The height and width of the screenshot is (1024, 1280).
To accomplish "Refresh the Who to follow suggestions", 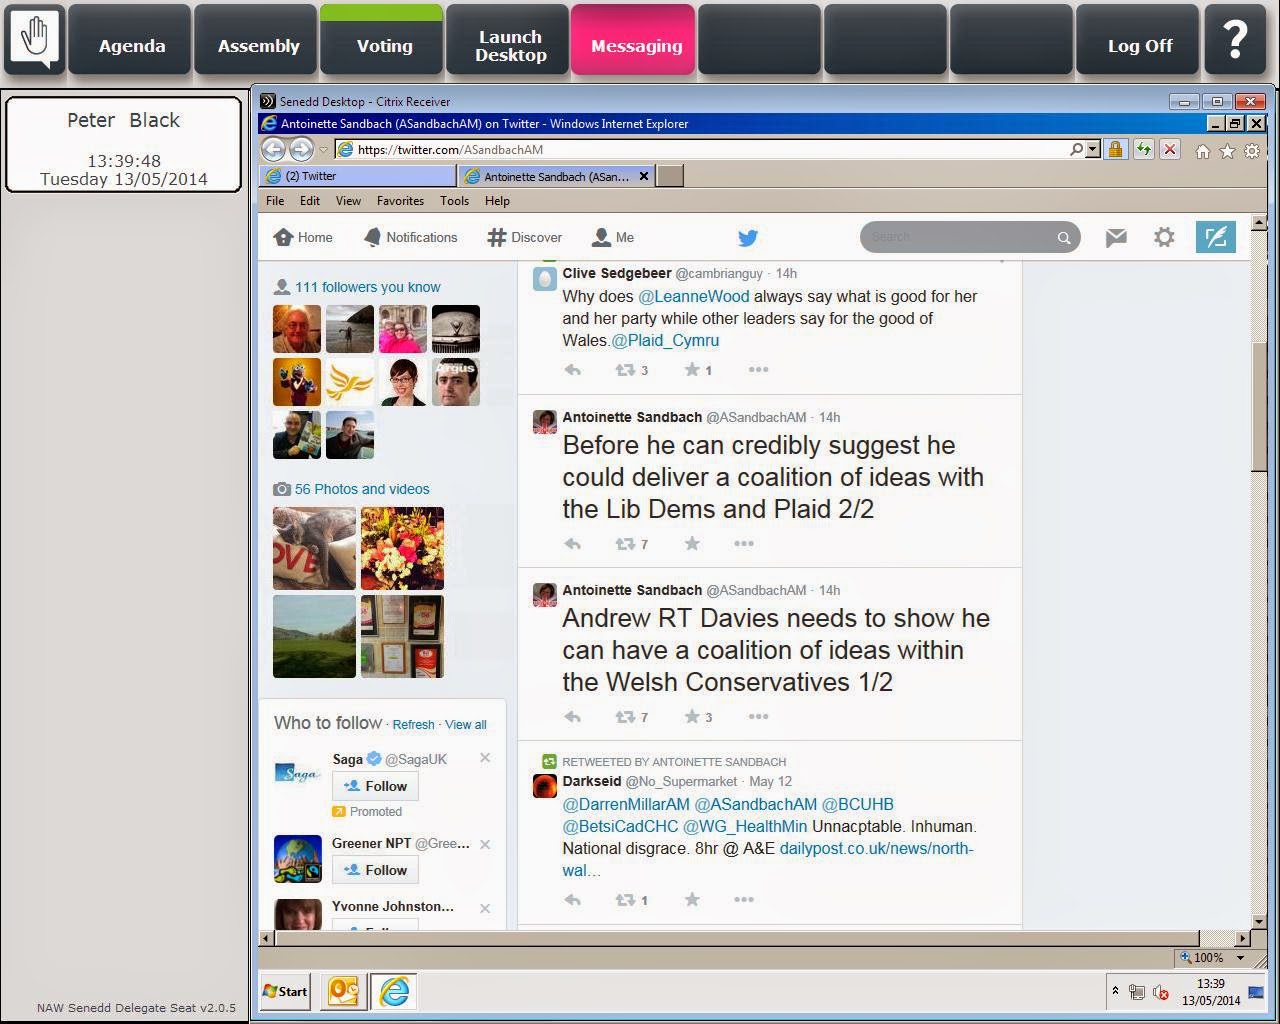I will click(413, 725).
